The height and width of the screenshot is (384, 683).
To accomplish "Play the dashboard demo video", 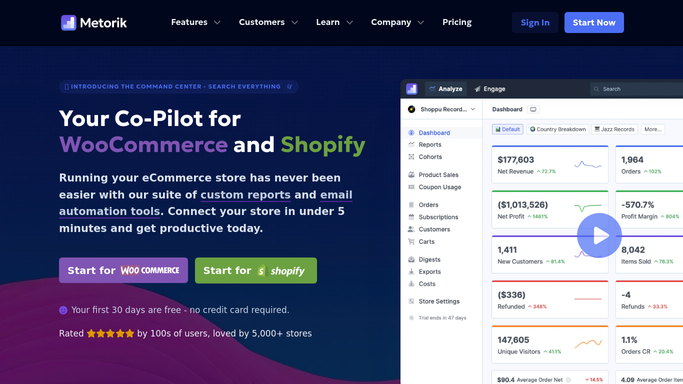I will (599, 236).
